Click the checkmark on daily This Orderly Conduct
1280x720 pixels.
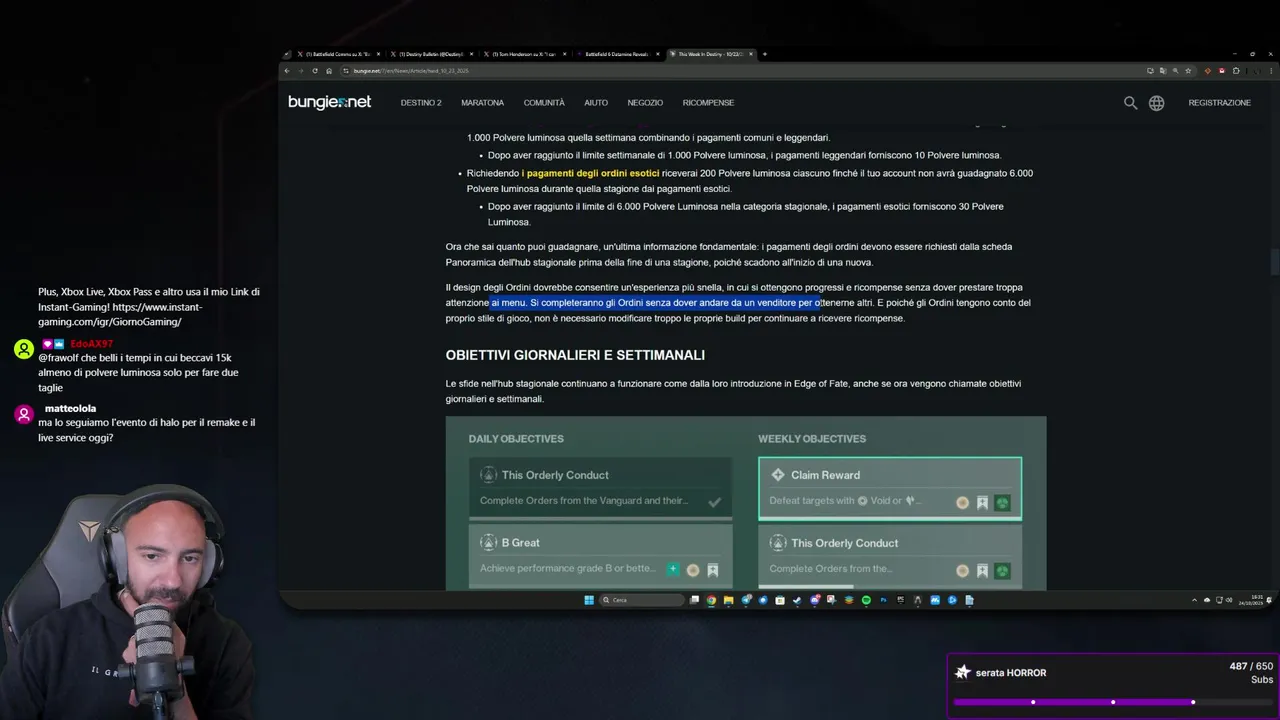click(714, 502)
